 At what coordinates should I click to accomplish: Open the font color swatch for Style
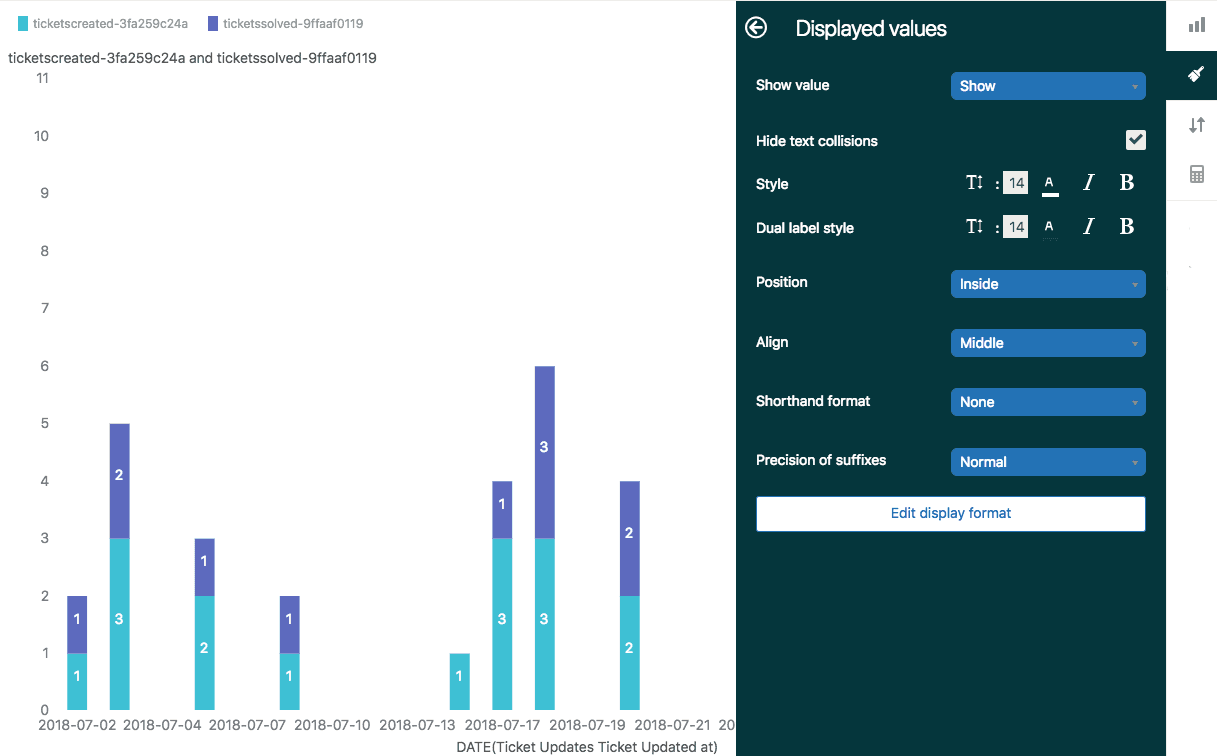click(x=1049, y=182)
